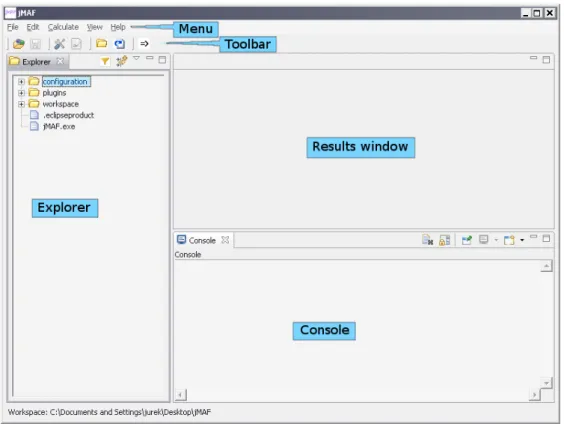Click the double arrow (=>) toolbar icon
The height and width of the screenshot is (424, 564).
click(x=144, y=44)
